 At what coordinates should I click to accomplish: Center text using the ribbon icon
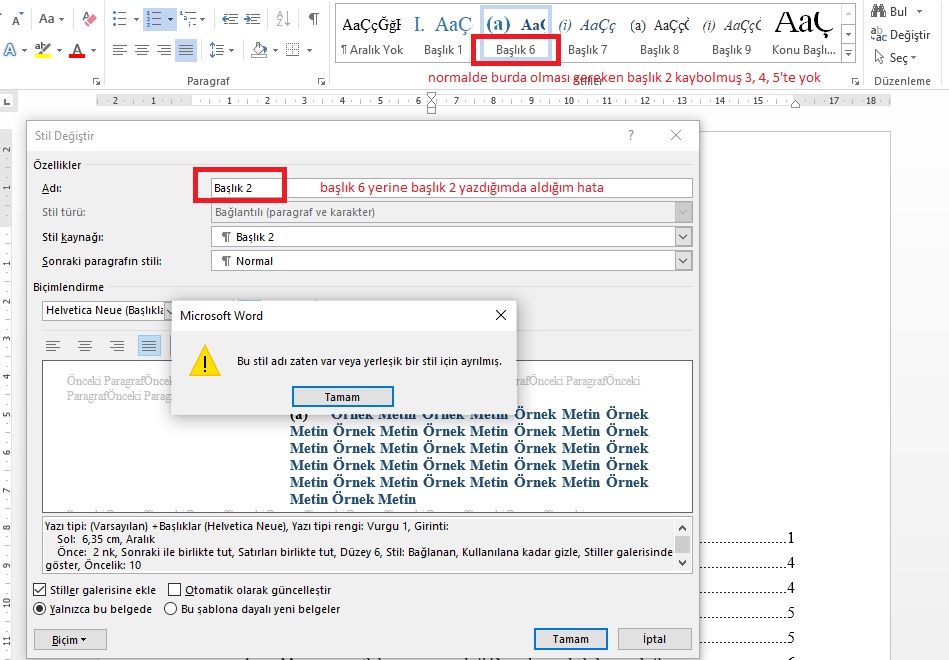click(x=142, y=50)
